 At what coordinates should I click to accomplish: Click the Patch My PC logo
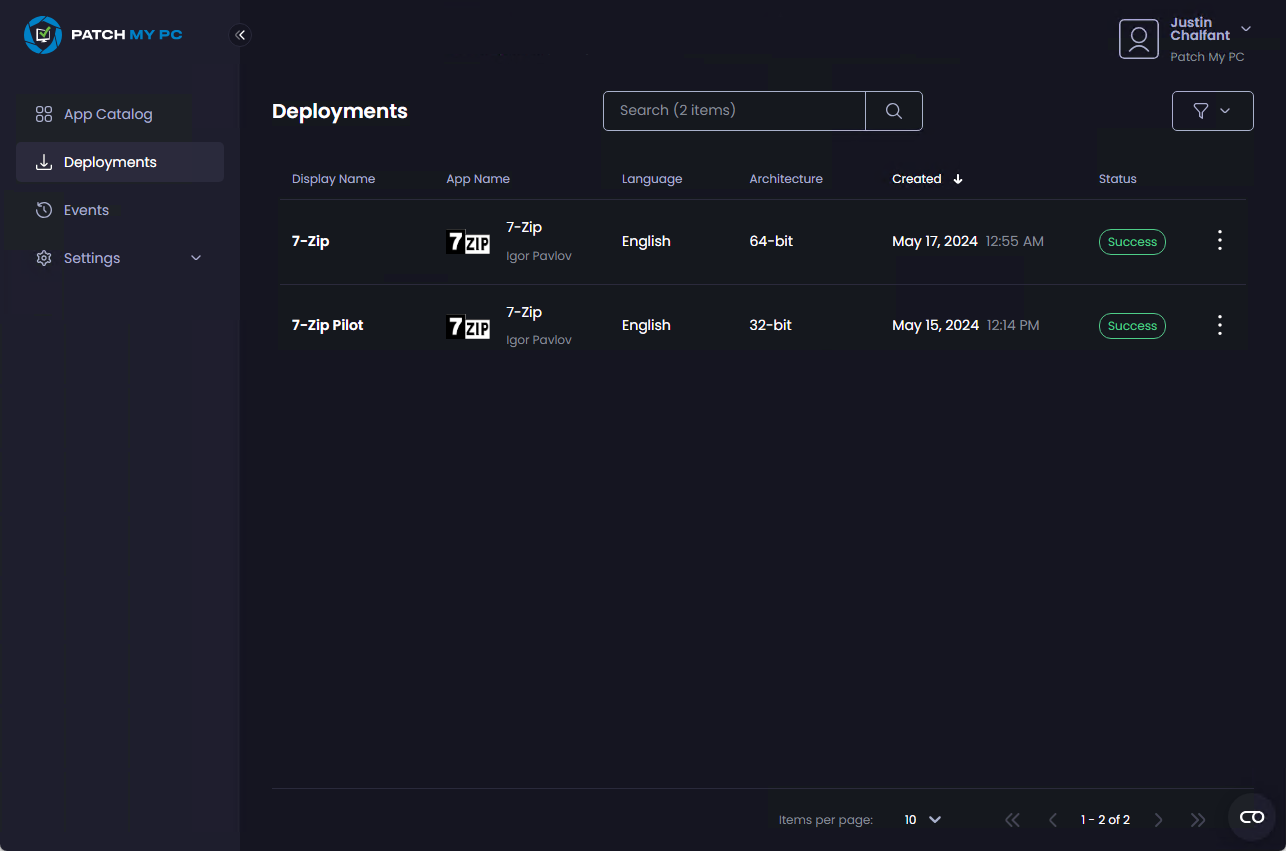(x=103, y=34)
